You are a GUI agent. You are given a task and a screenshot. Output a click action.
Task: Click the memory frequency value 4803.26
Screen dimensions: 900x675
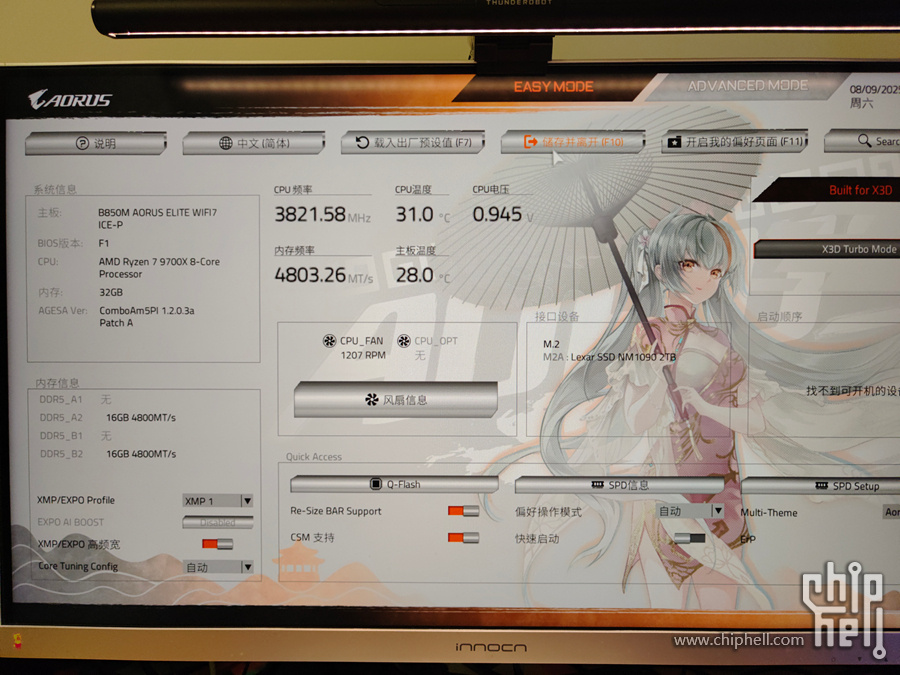click(310, 275)
